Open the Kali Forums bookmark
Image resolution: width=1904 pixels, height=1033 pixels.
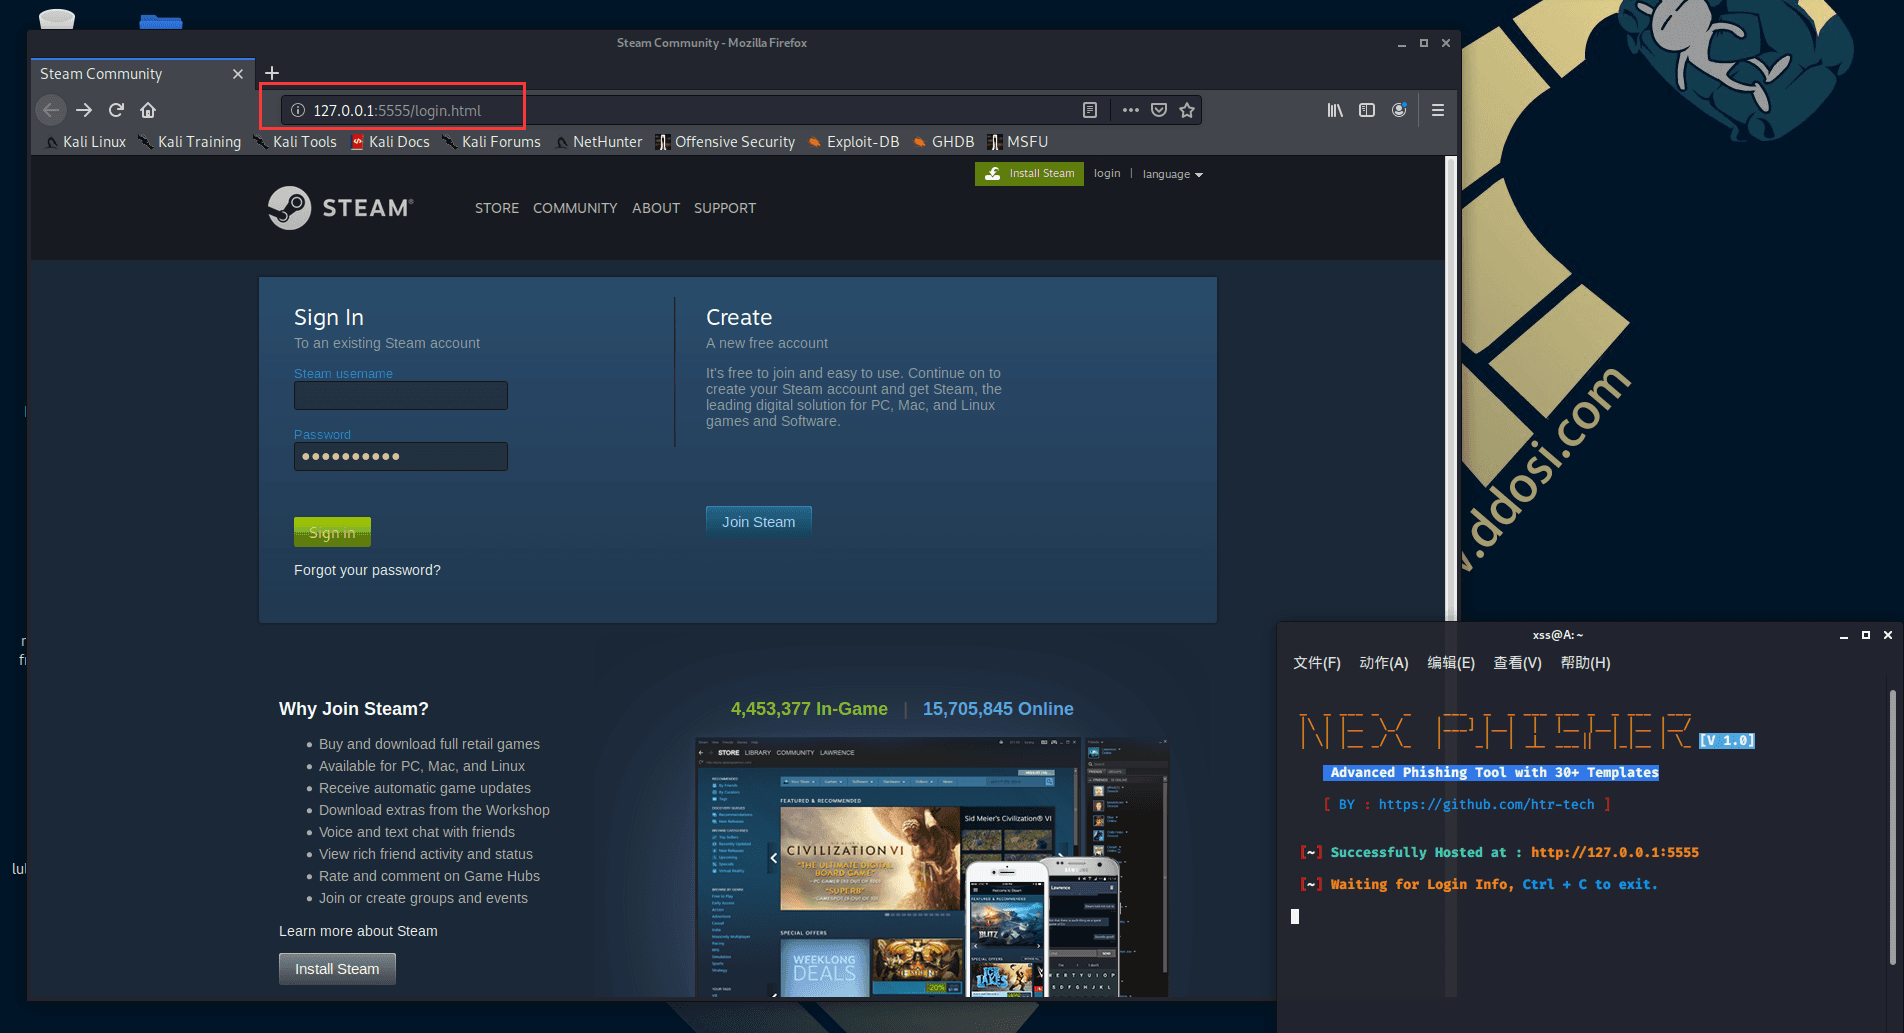click(x=491, y=142)
